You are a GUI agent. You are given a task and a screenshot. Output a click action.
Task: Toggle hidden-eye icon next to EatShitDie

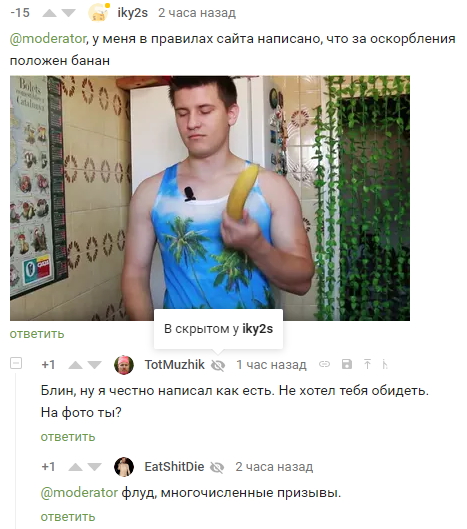pos(217,468)
